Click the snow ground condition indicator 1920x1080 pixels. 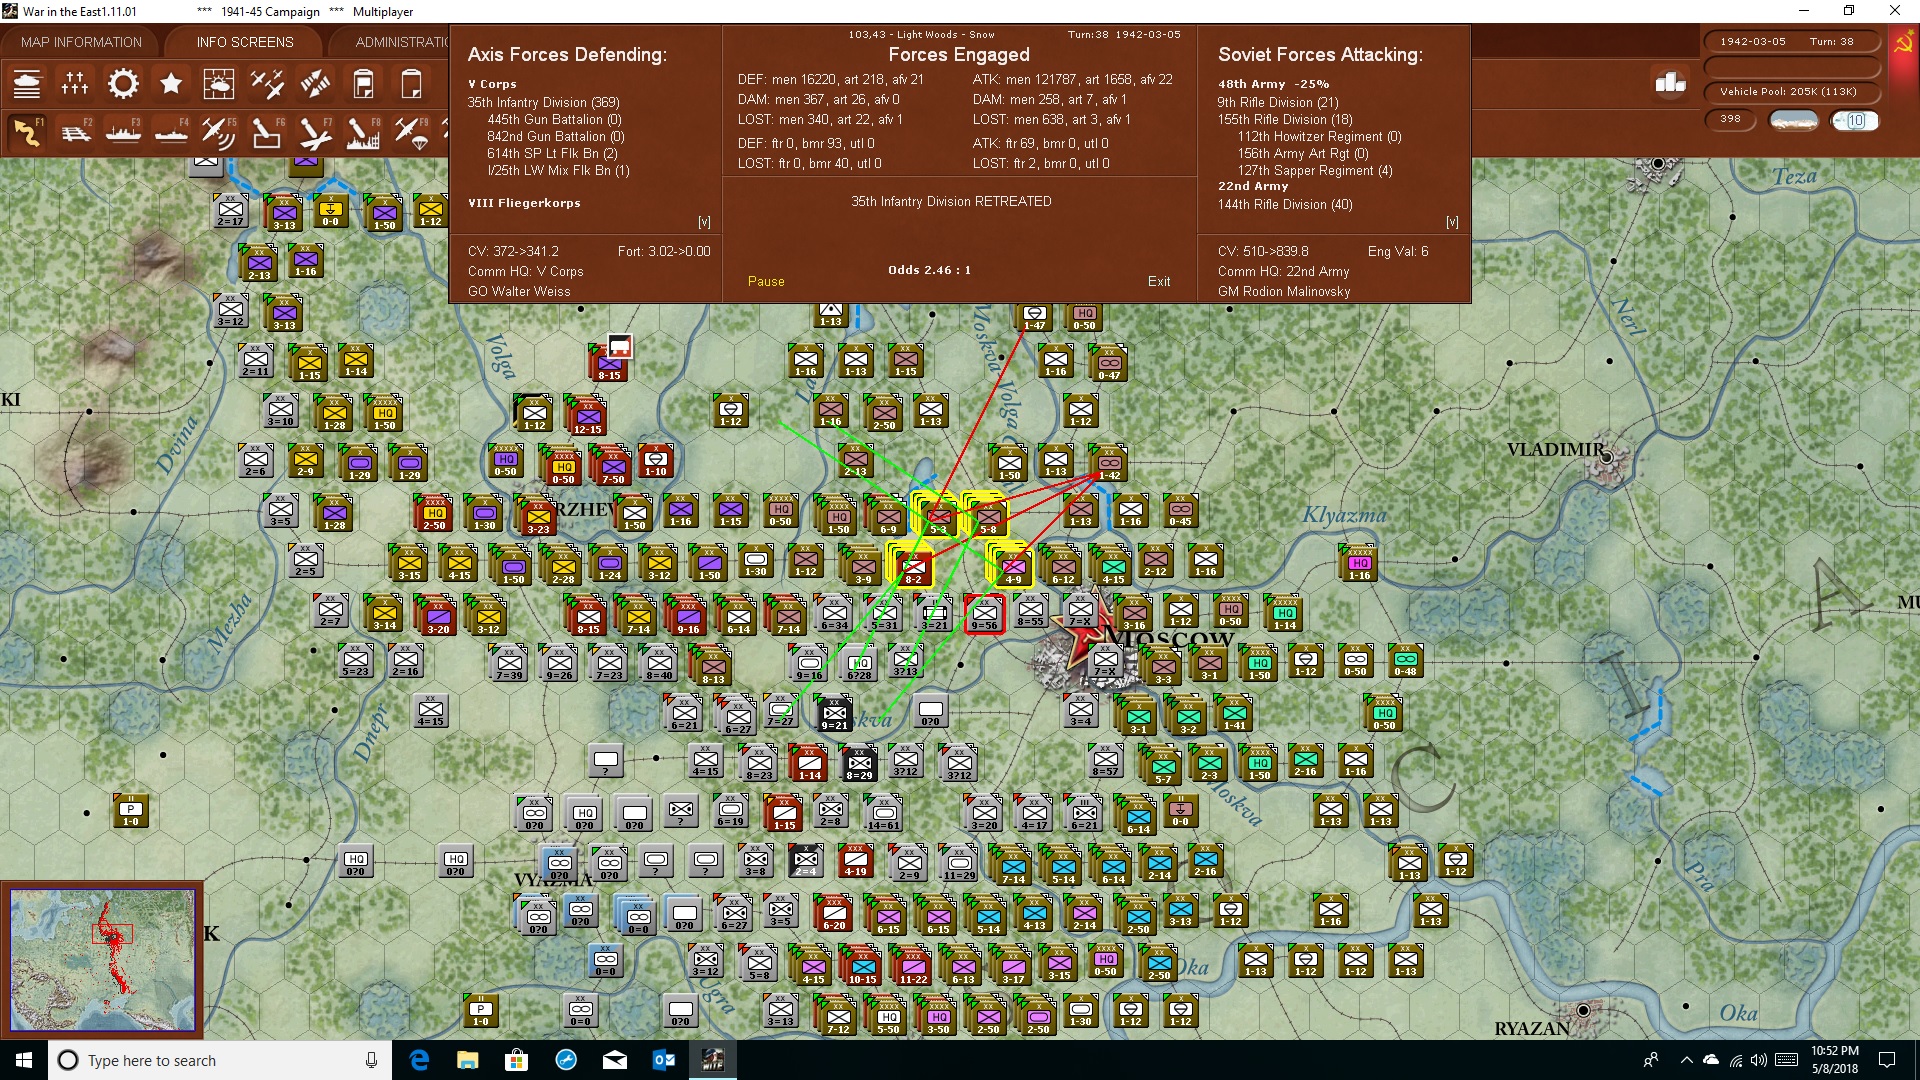1794,121
